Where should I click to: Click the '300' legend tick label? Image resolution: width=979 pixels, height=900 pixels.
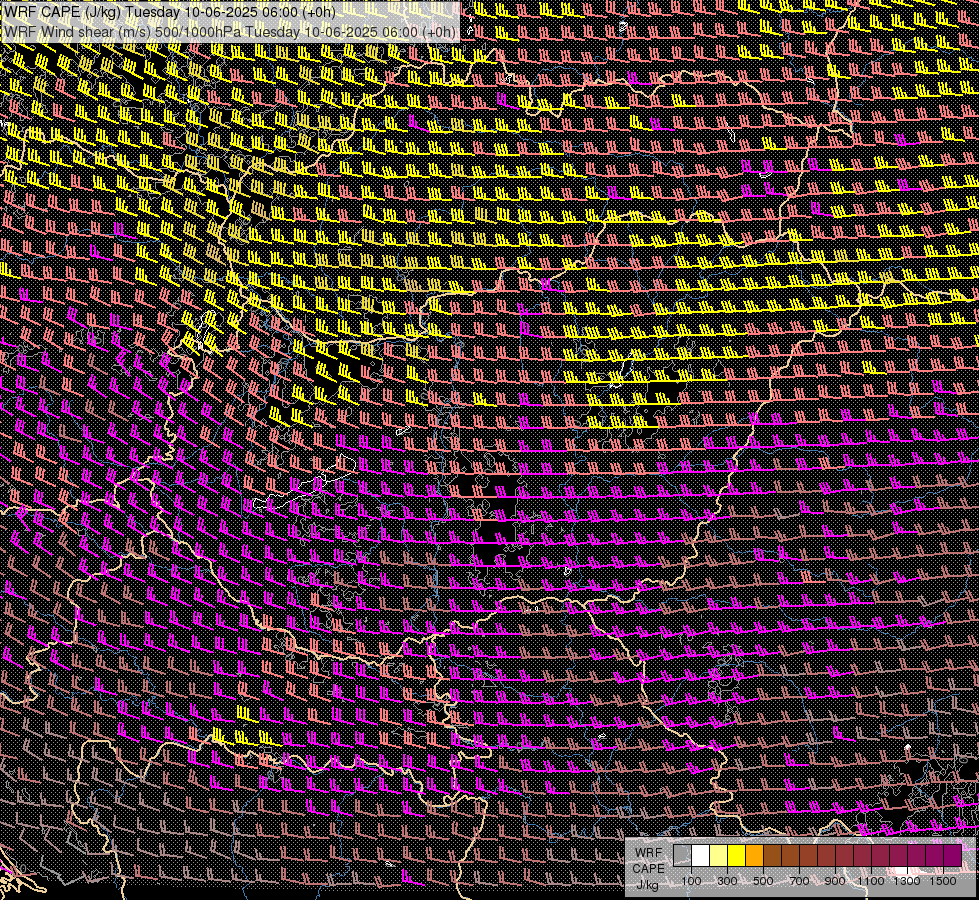(727, 881)
